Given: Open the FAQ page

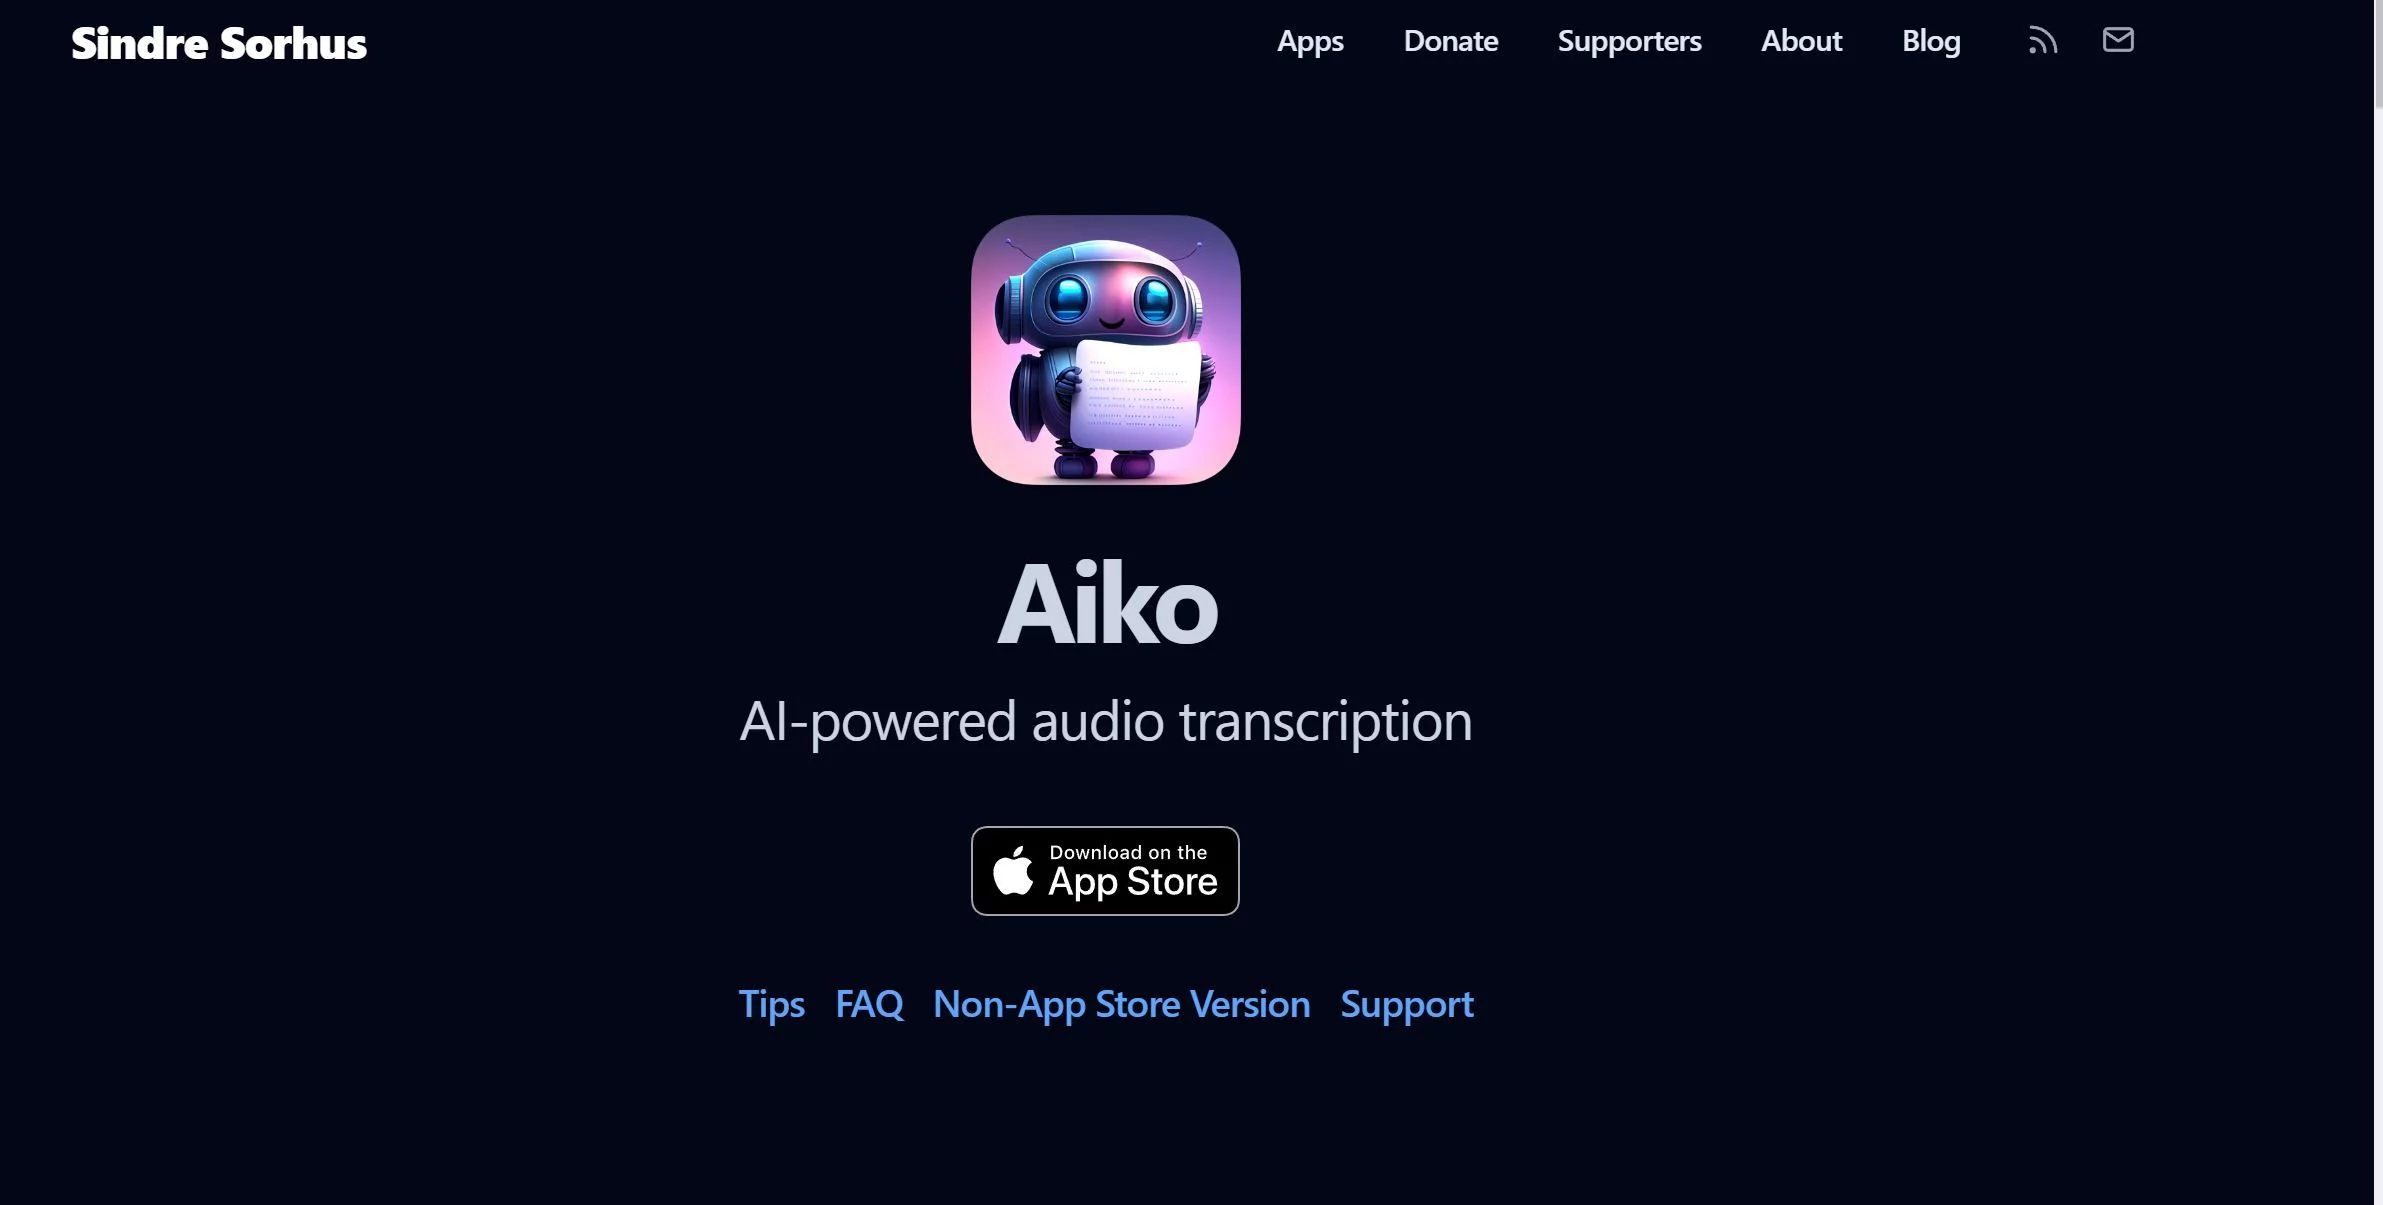Looking at the screenshot, I should (868, 1001).
